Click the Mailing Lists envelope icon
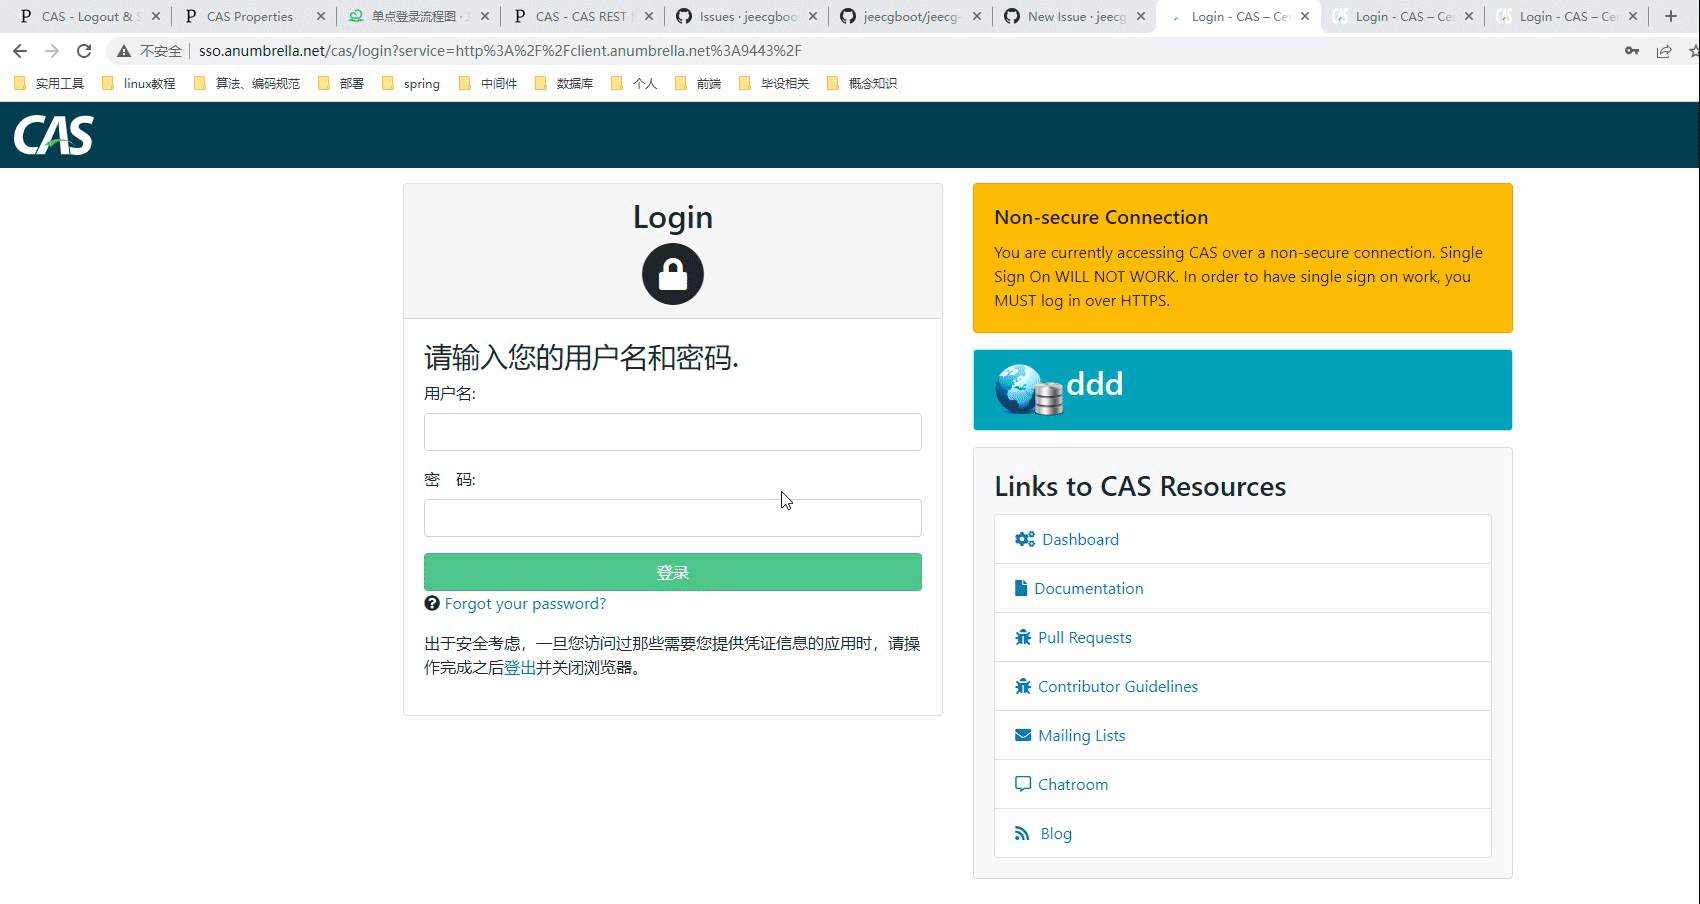The image size is (1700, 904). (x=1023, y=735)
